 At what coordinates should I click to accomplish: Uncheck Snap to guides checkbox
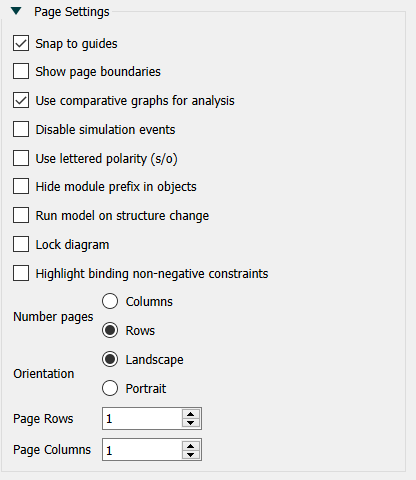coord(21,43)
